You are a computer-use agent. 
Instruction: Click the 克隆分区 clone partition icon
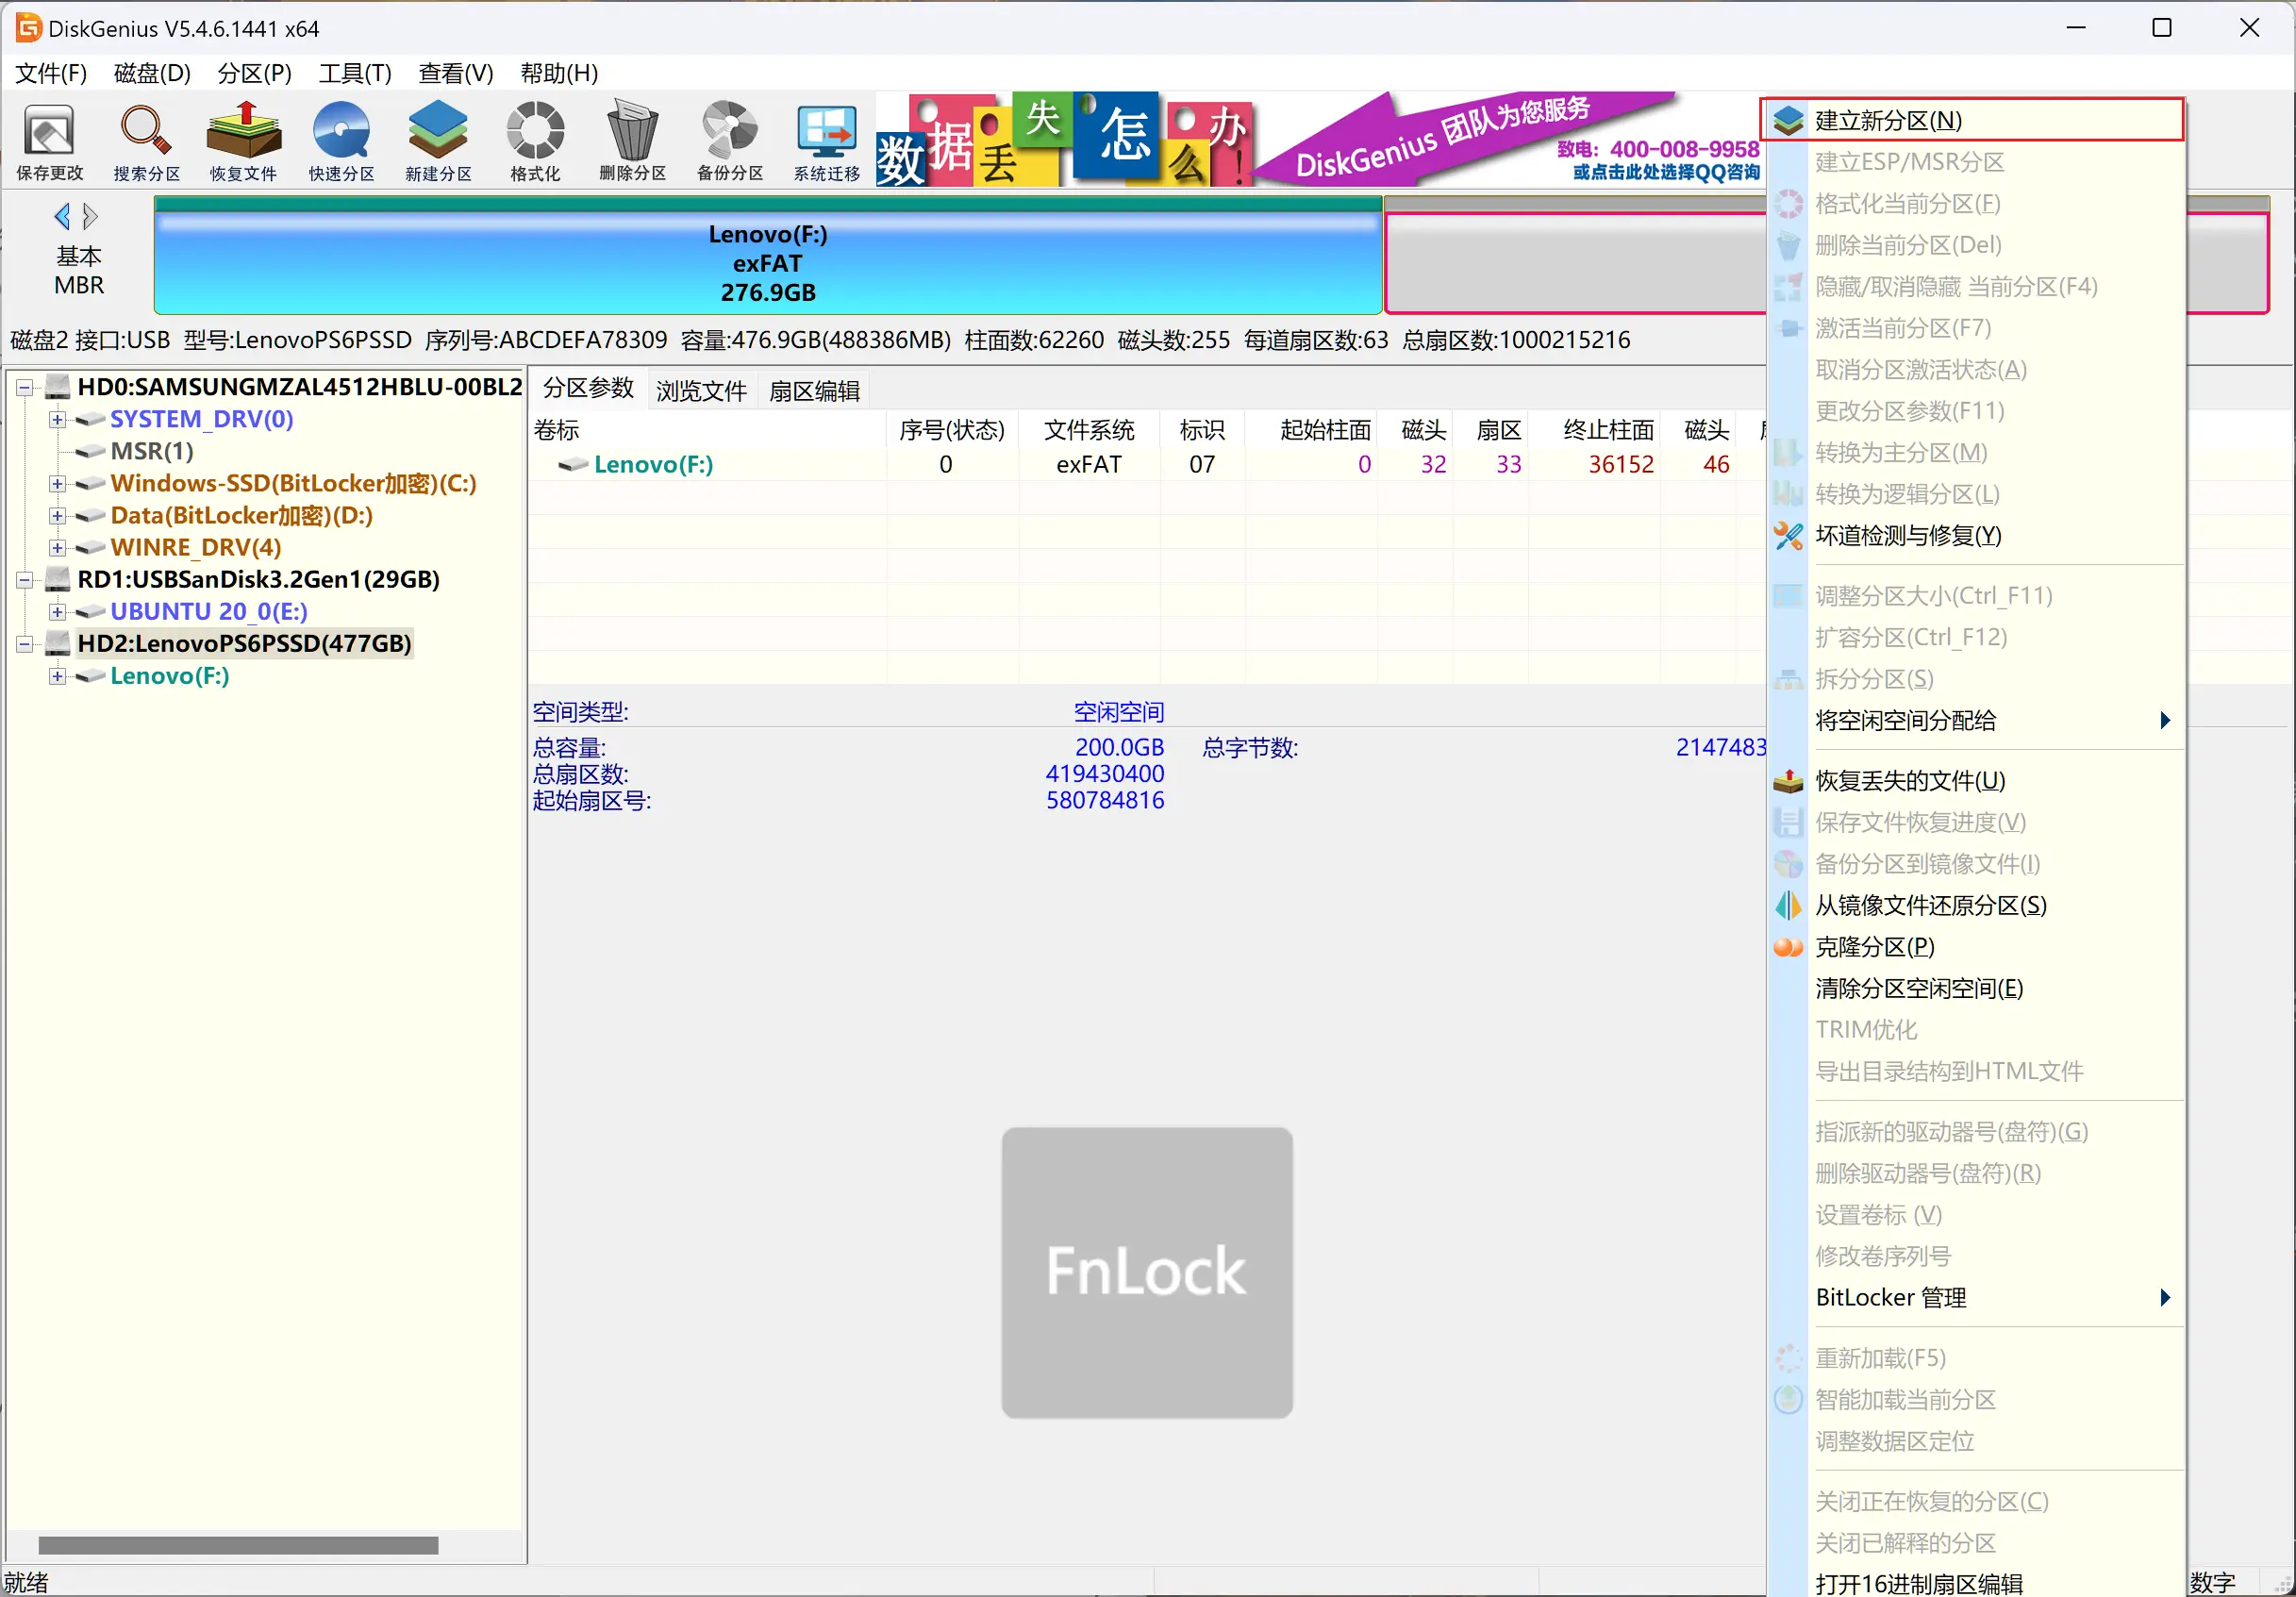[x=1788, y=947]
